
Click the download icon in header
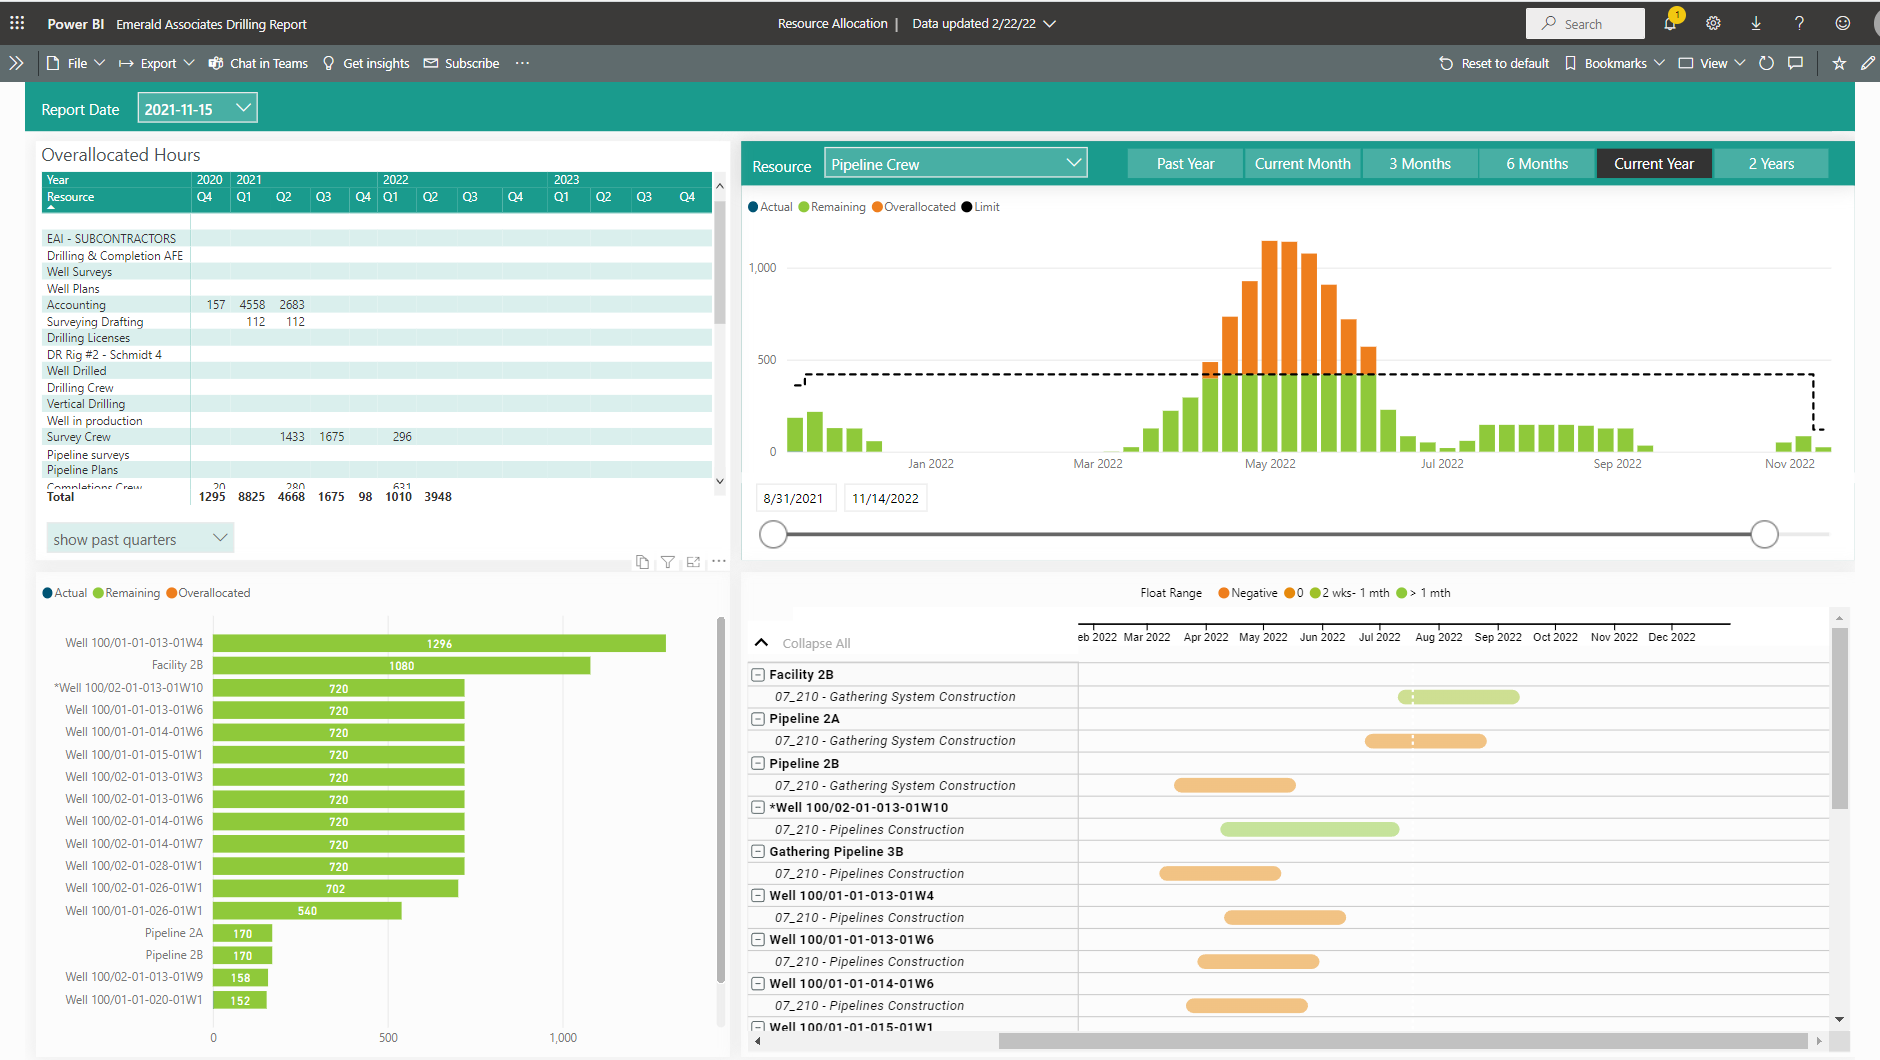1756,23
